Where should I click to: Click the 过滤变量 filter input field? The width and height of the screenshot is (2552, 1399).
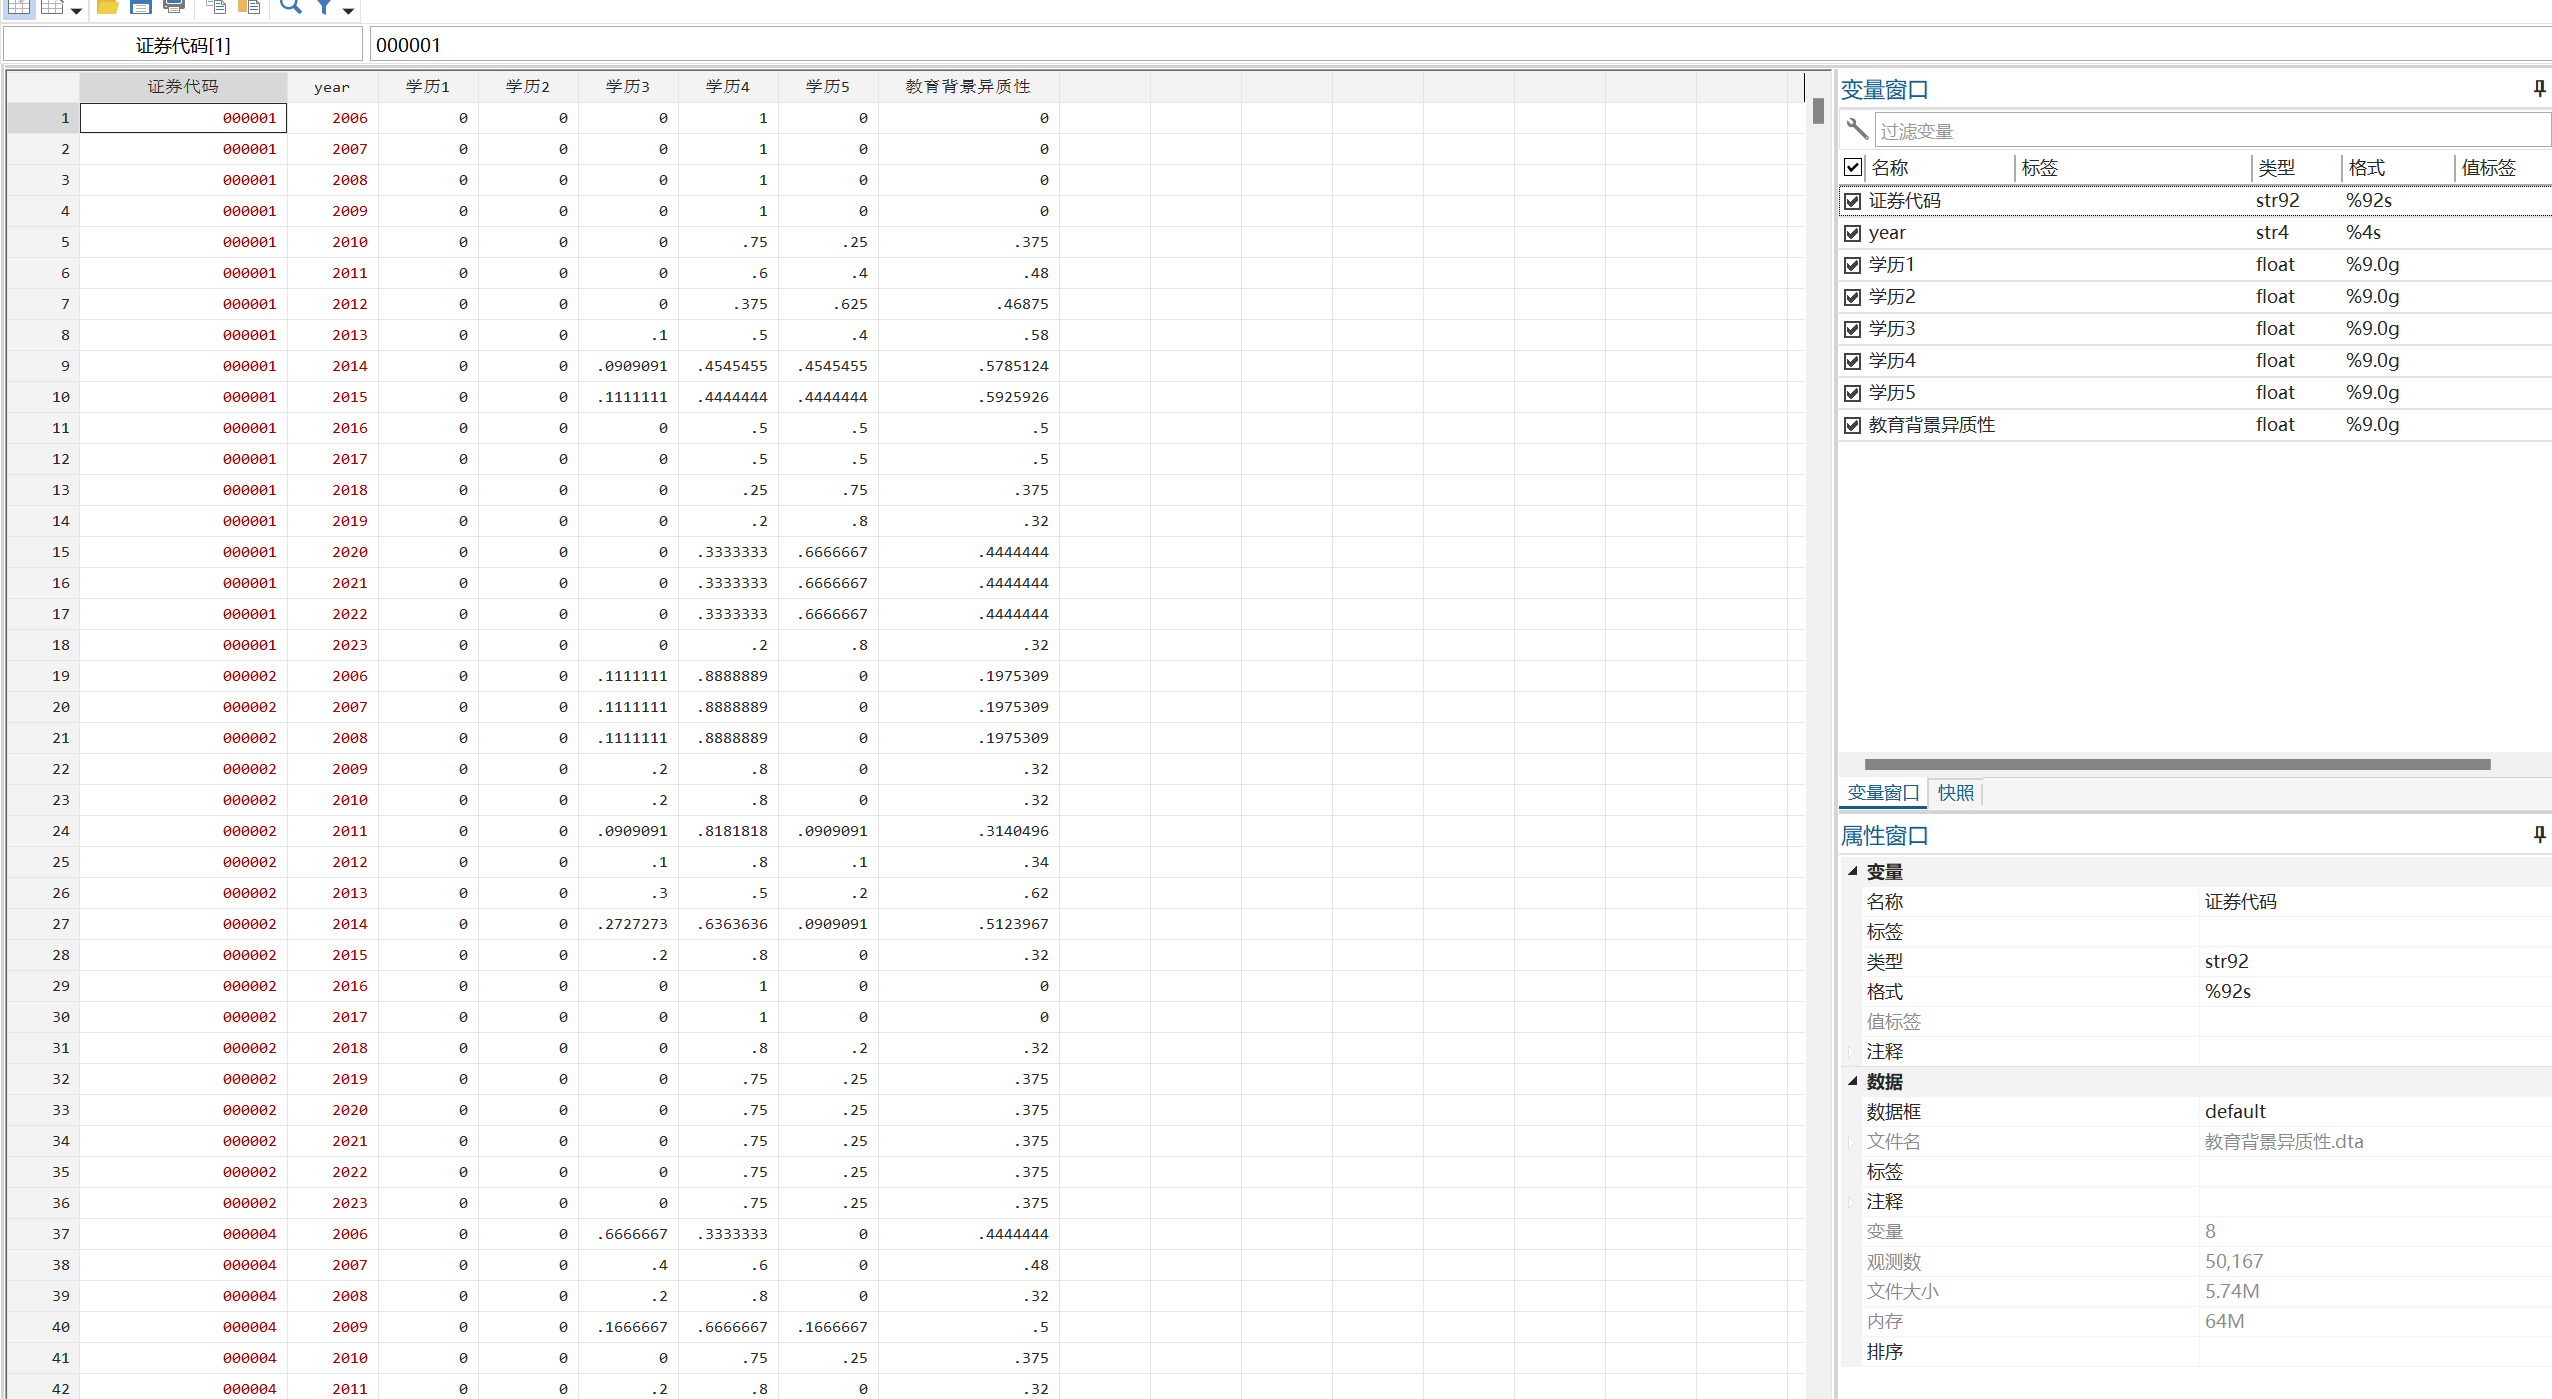click(x=2210, y=131)
